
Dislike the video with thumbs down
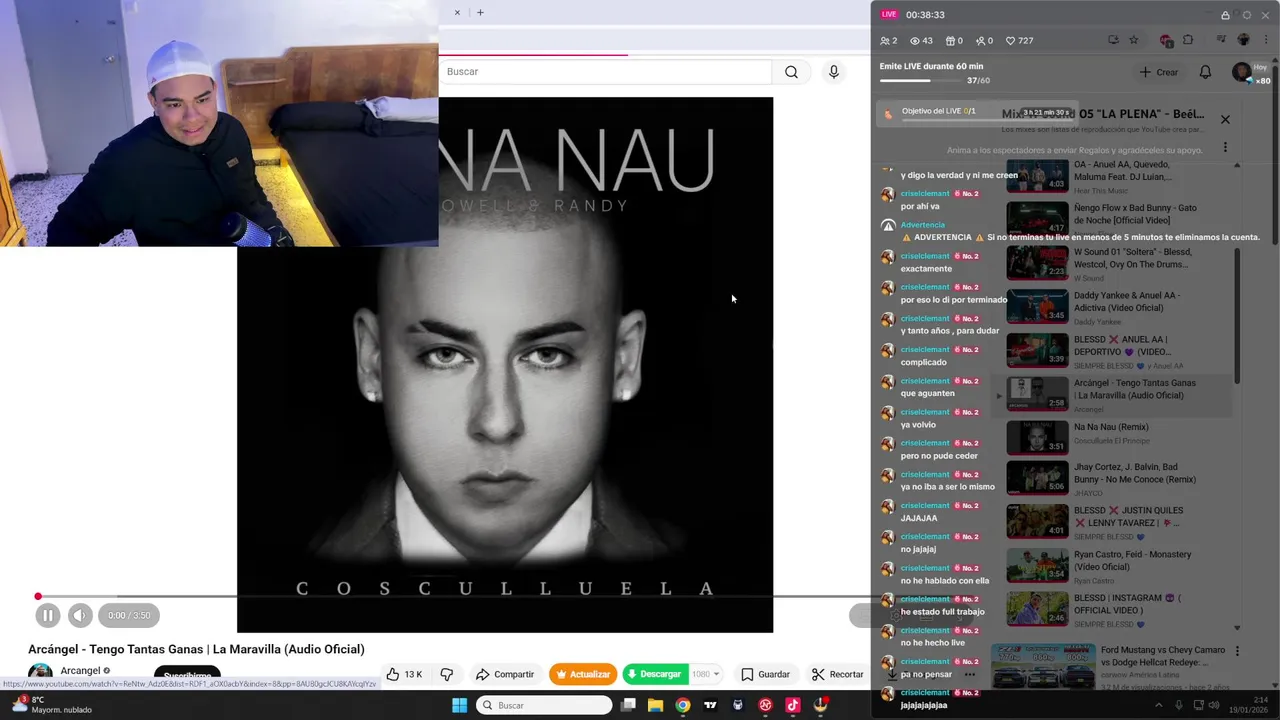pos(447,674)
